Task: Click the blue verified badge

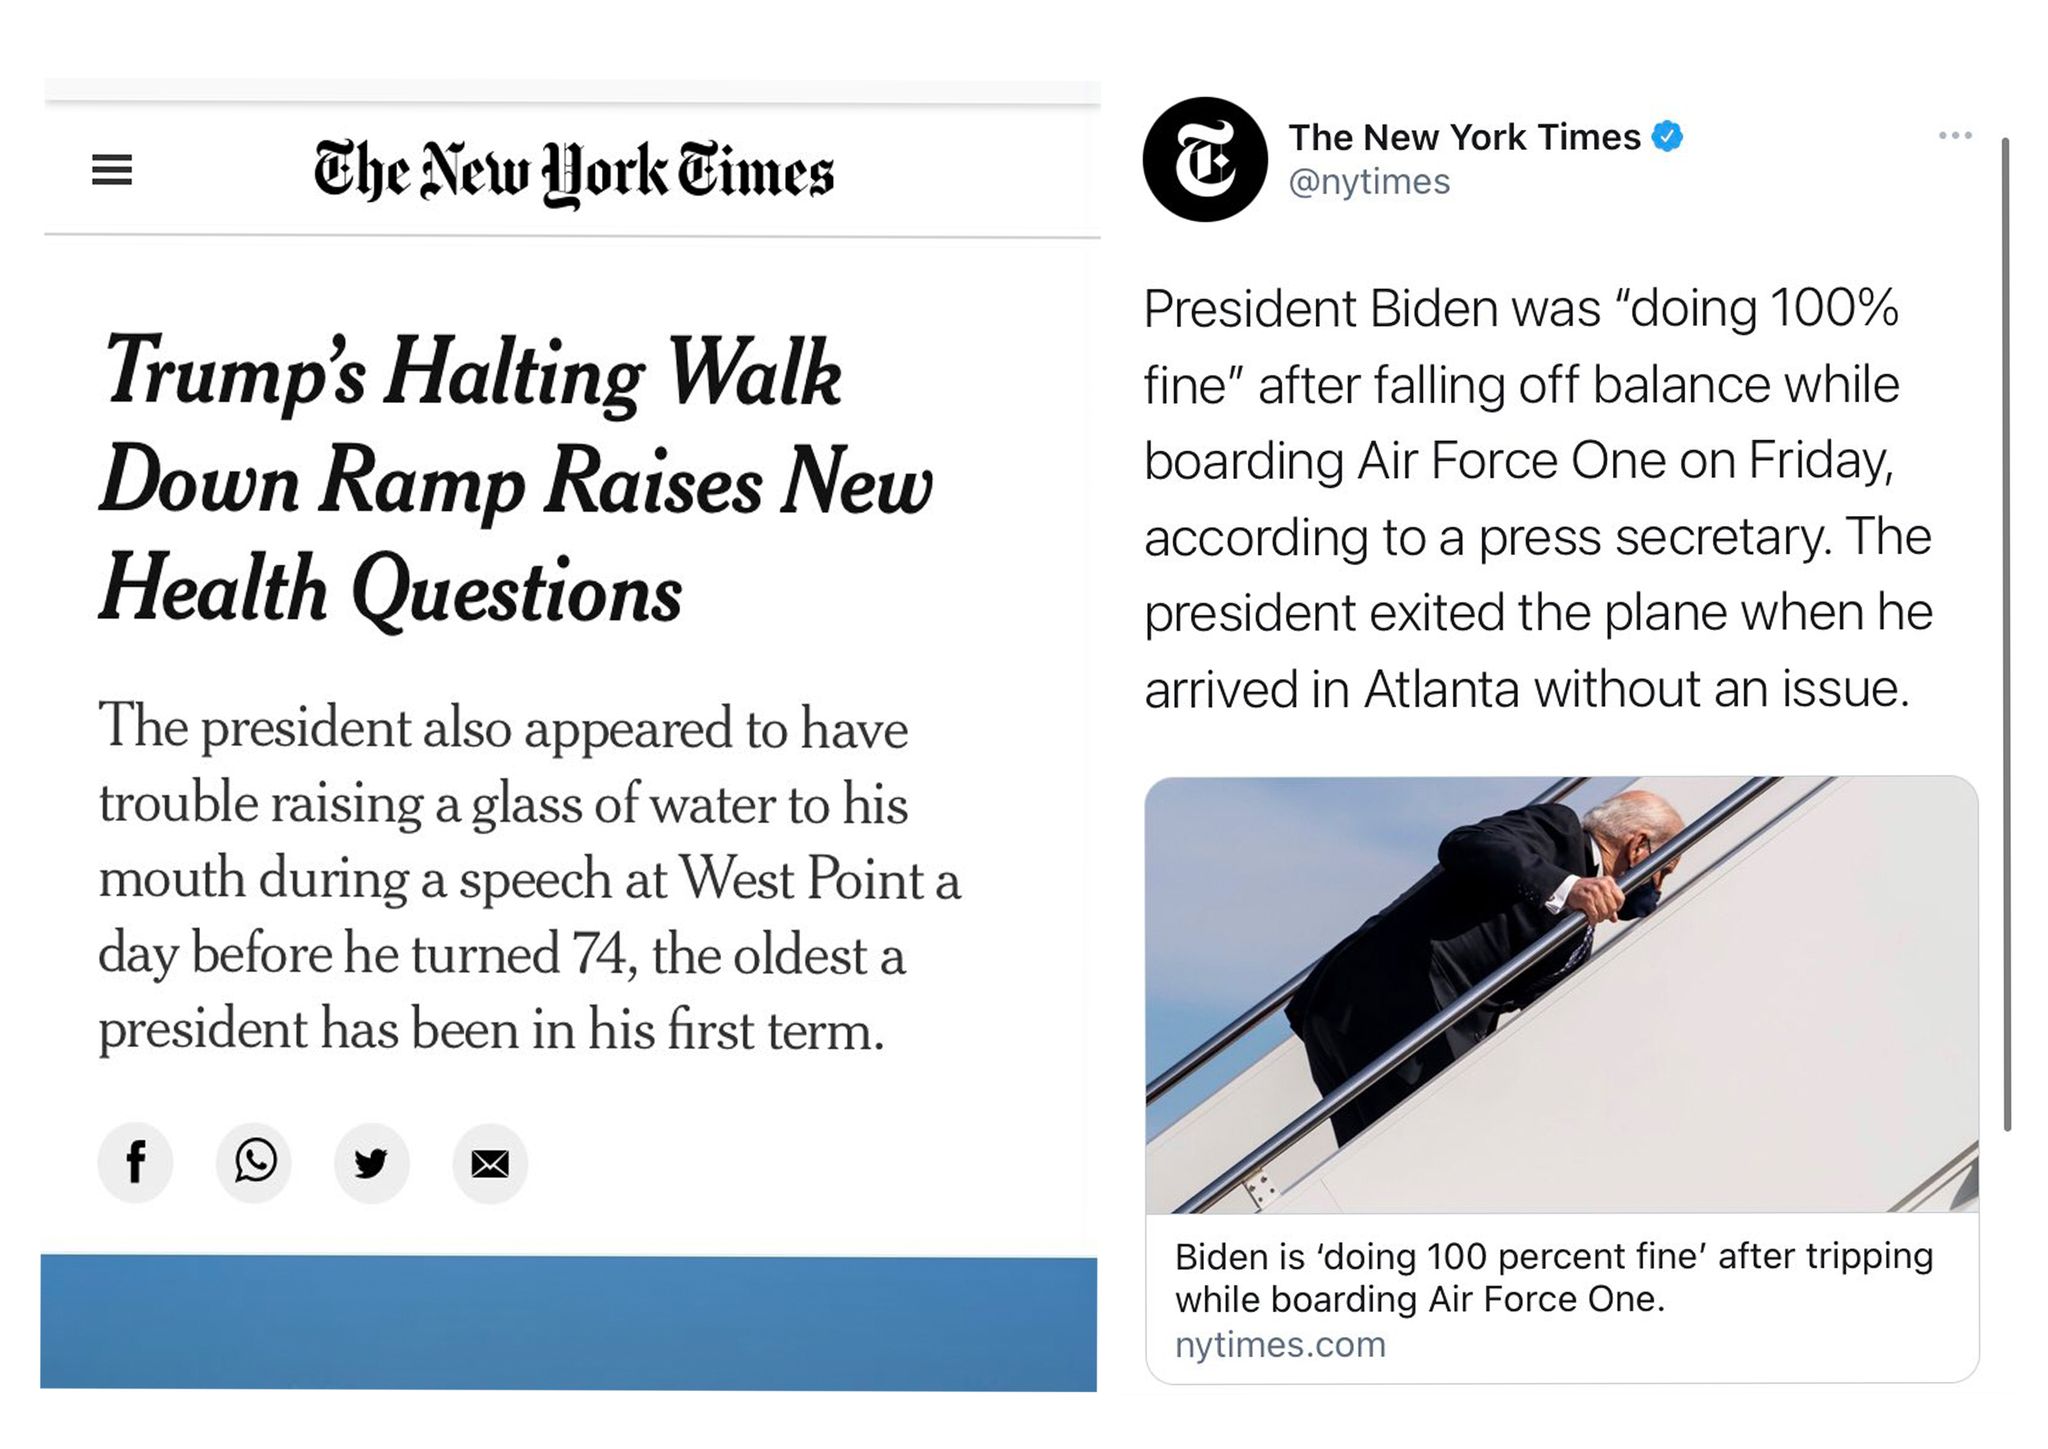Action: (x=1667, y=136)
